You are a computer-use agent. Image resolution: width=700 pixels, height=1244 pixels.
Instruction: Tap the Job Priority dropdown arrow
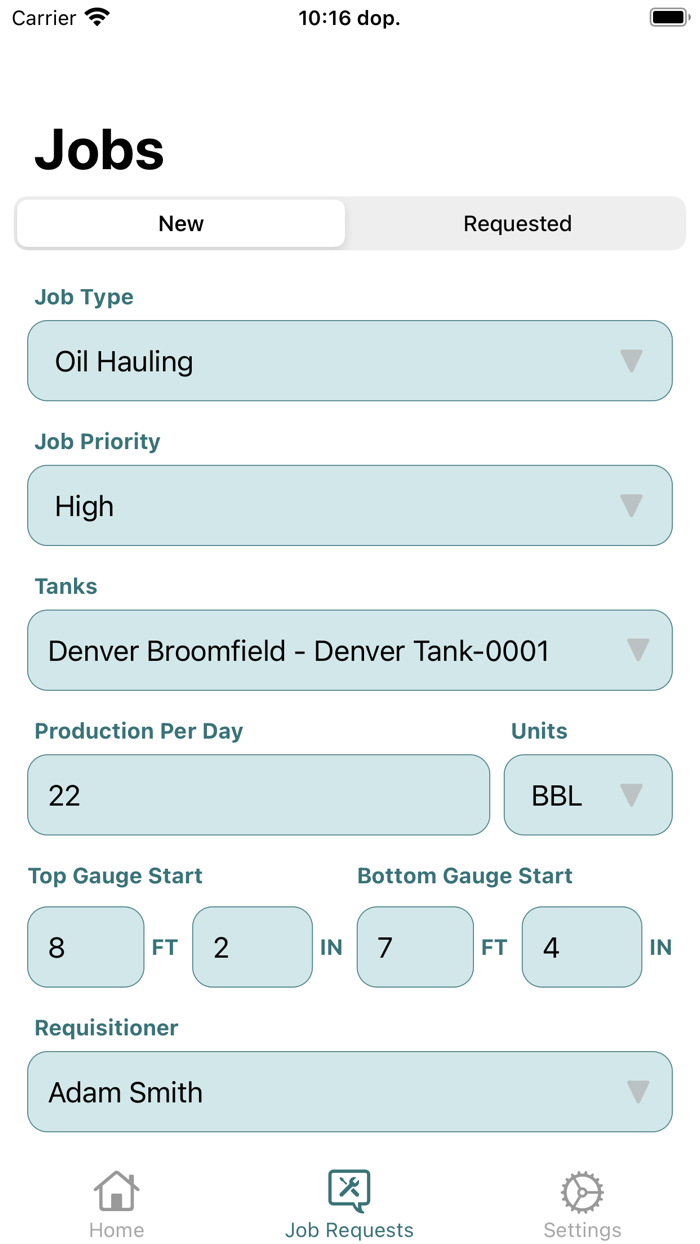pos(631,506)
